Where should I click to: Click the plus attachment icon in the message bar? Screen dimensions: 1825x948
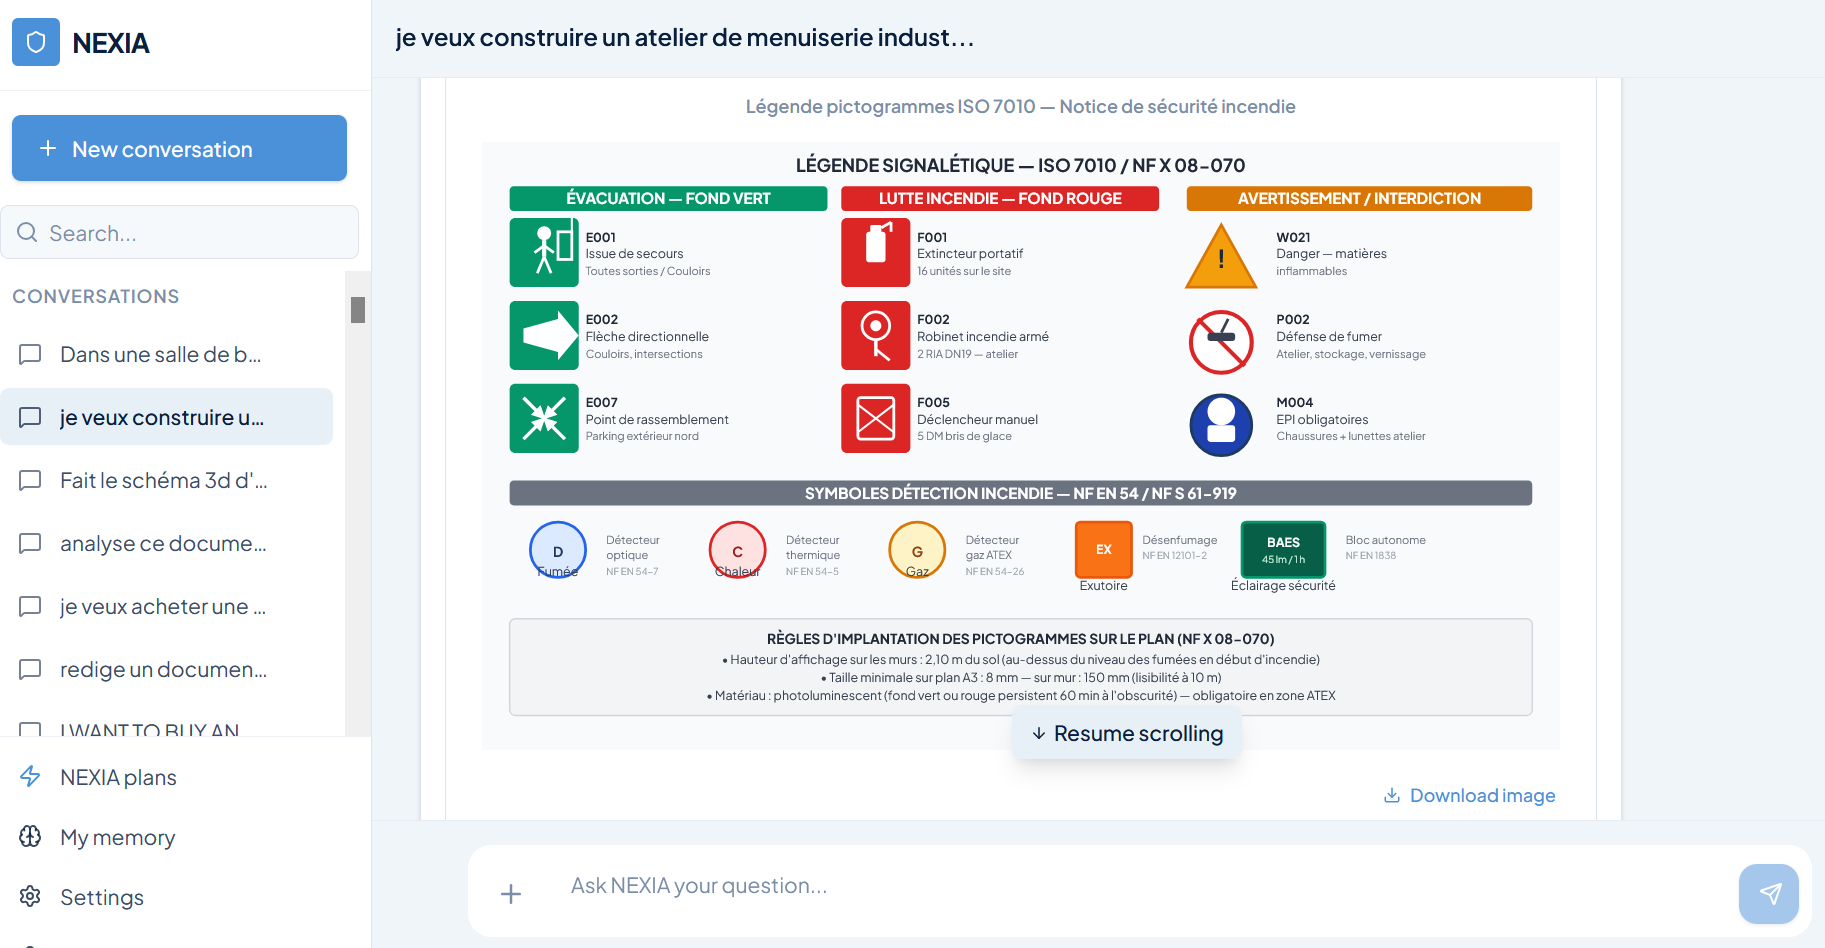511,893
